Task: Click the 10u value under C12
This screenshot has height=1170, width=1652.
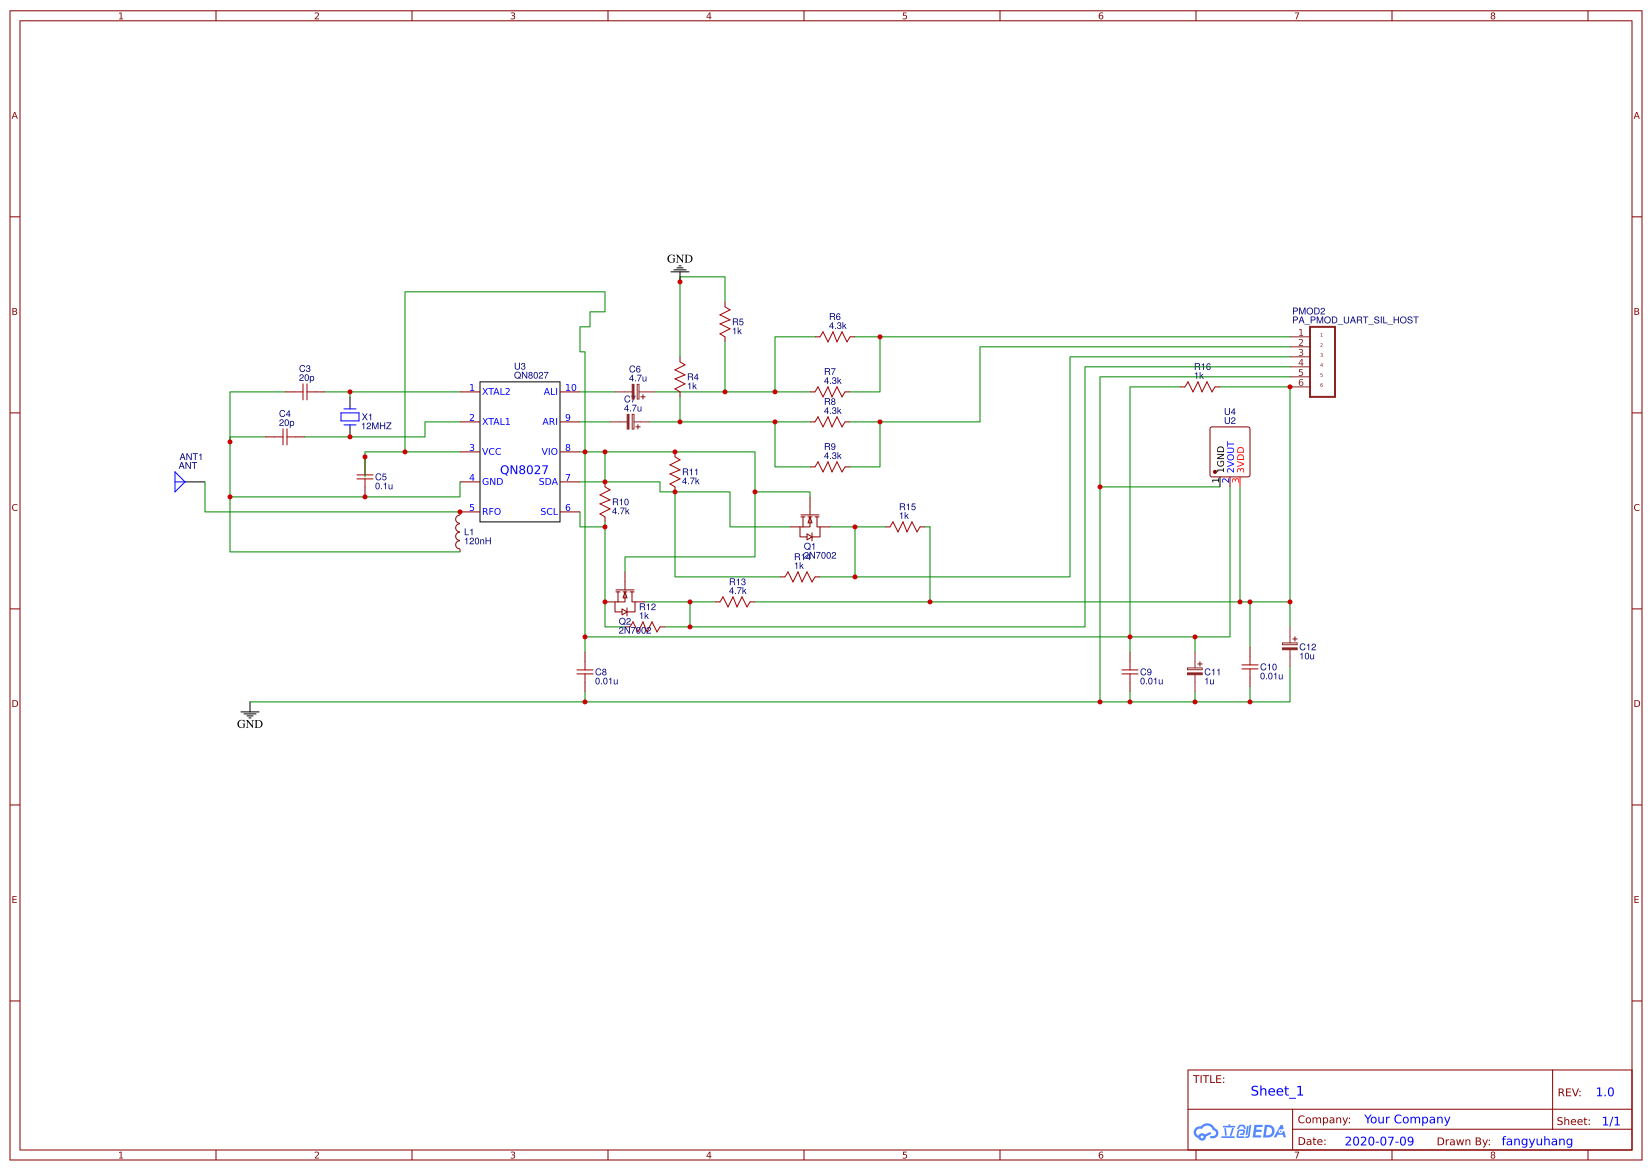Action: click(x=1307, y=656)
